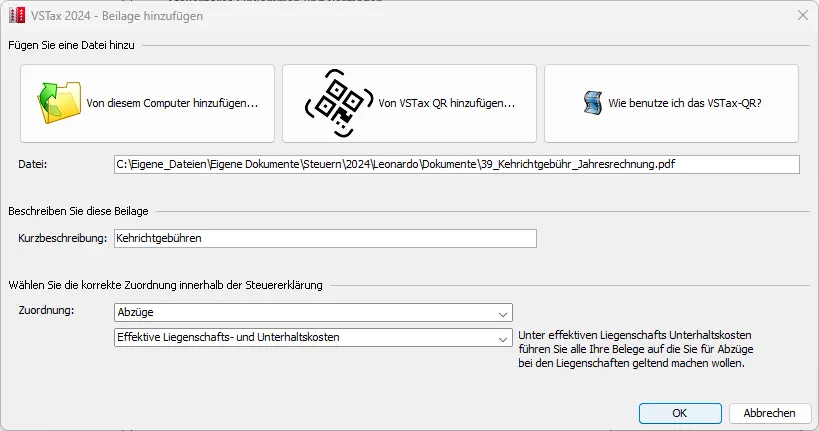Click the green arrow folder icon
Viewport: 819px width, 431px height.
coord(59,102)
